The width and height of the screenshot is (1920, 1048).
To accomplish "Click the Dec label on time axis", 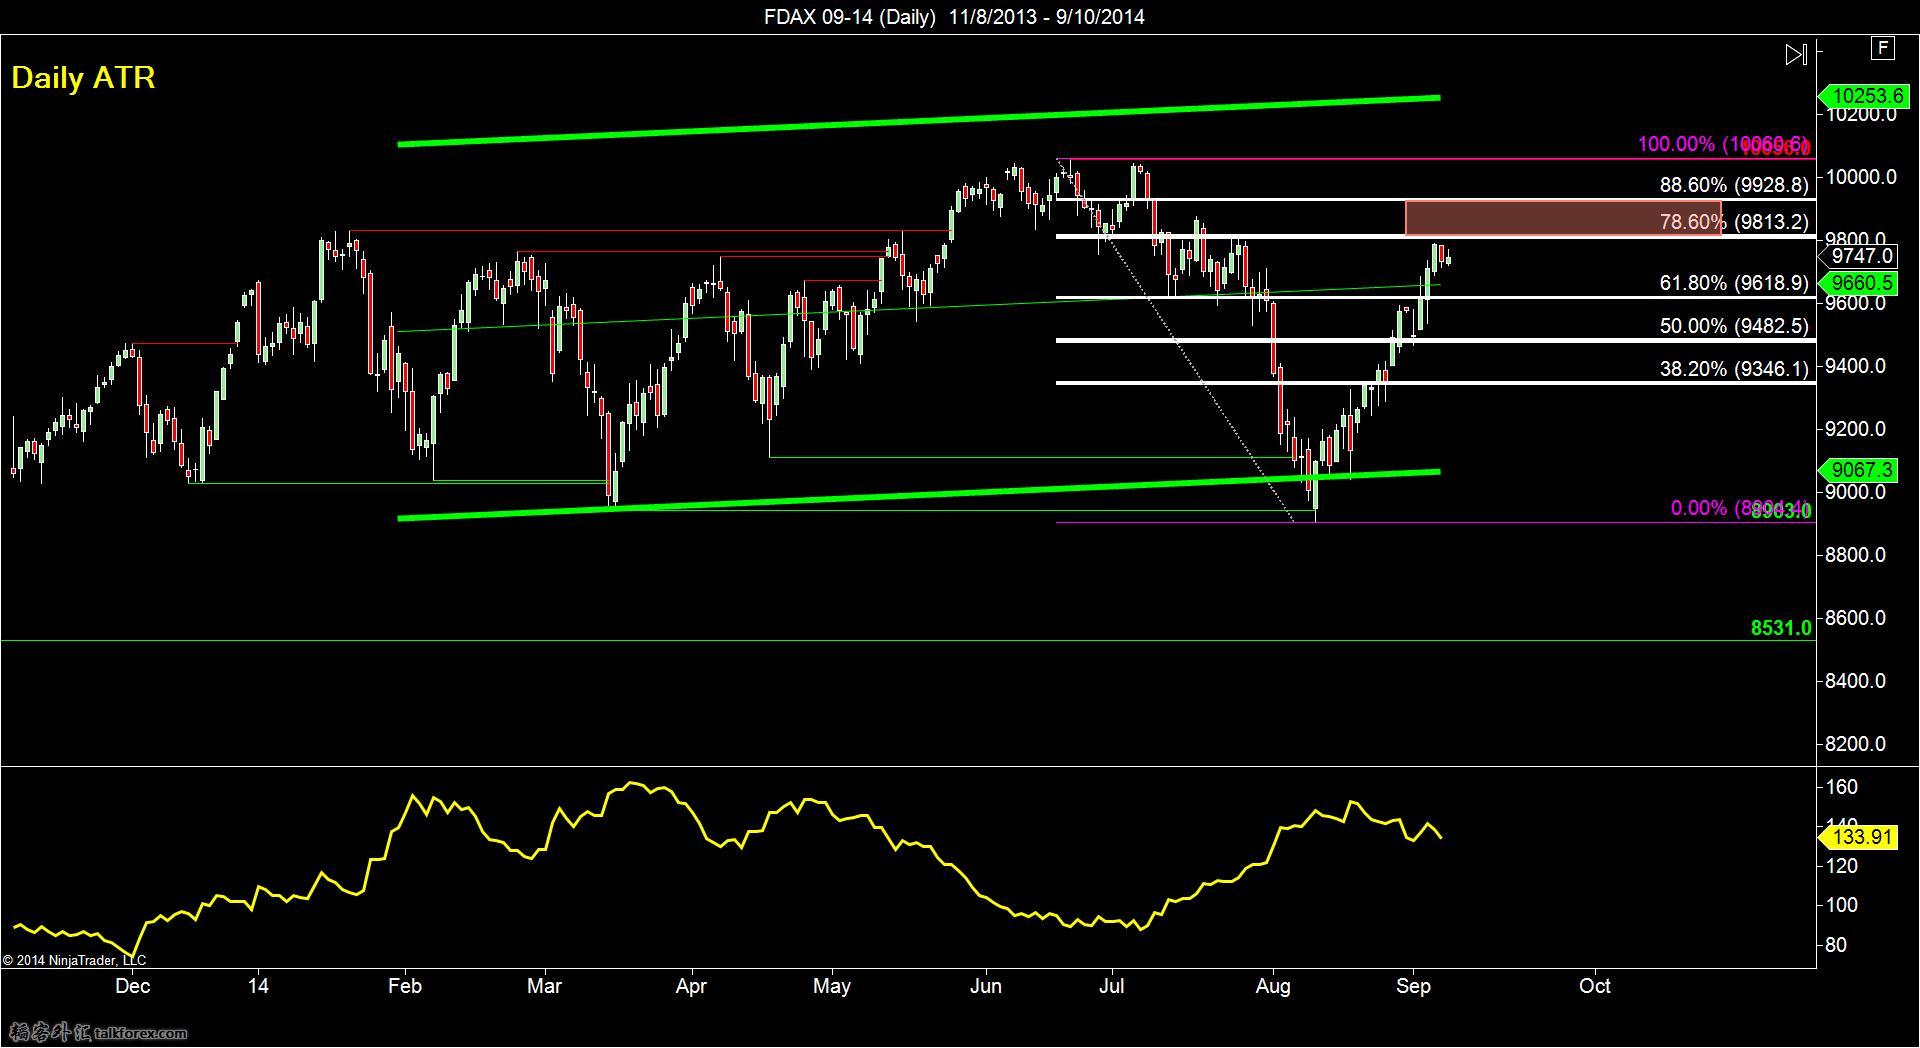I will click(x=132, y=986).
